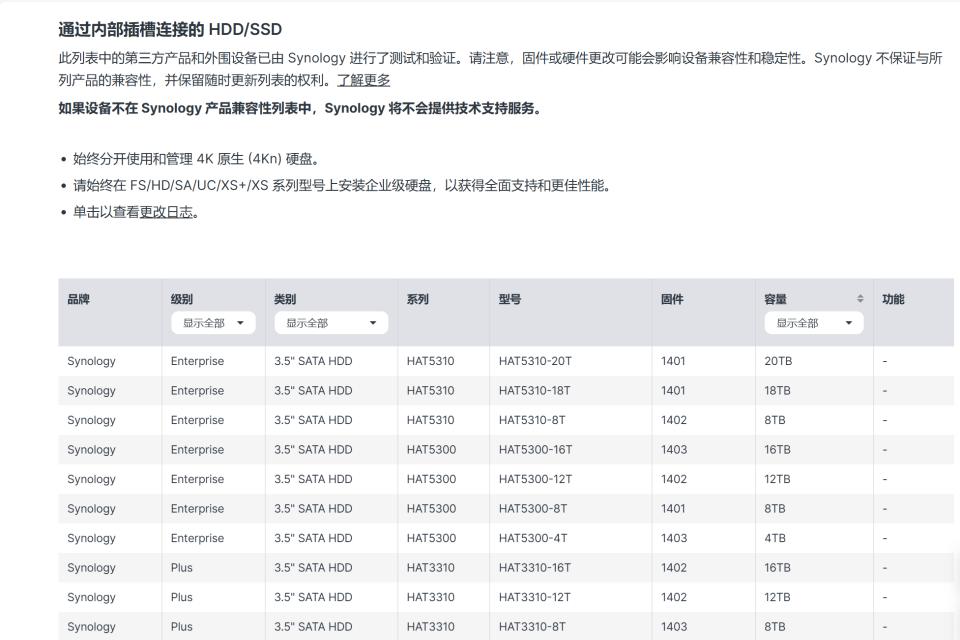This screenshot has height=640, width=960.
Task: Click the sort arrows icon beside 容量
Action: click(x=860, y=299)
